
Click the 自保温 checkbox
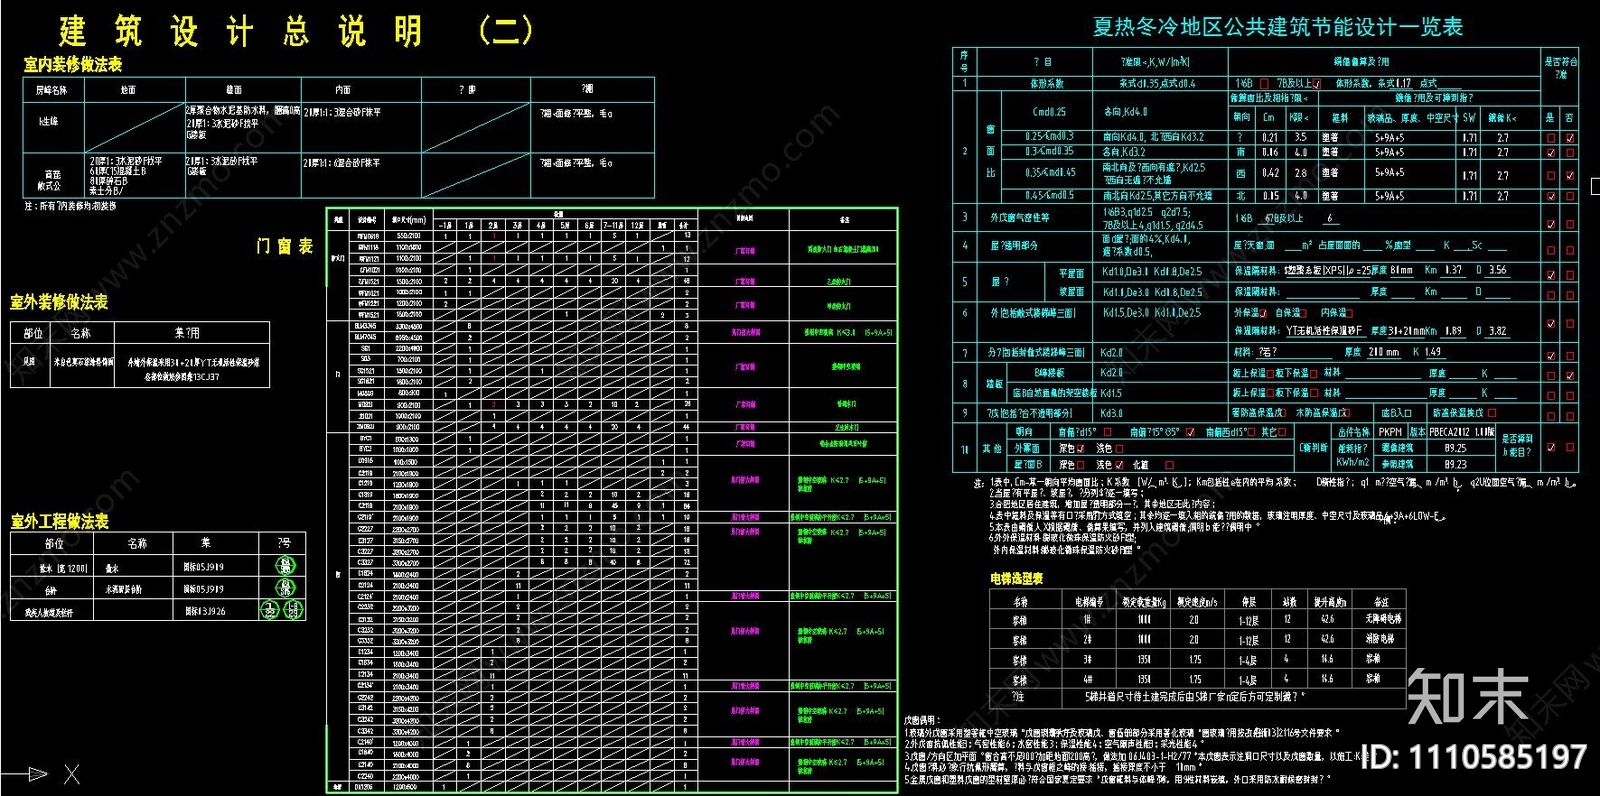pos(1303,313)
